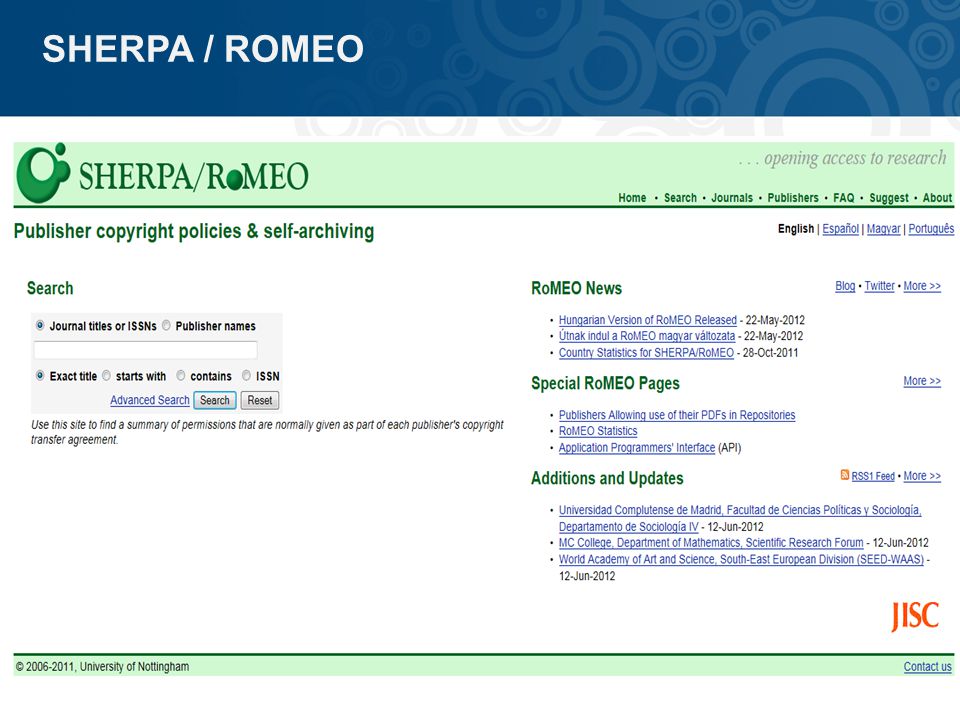The height and width of the screenshot is (720, 960).
Task: Go to Publishers in navigation bar
Action: point(793,198)
